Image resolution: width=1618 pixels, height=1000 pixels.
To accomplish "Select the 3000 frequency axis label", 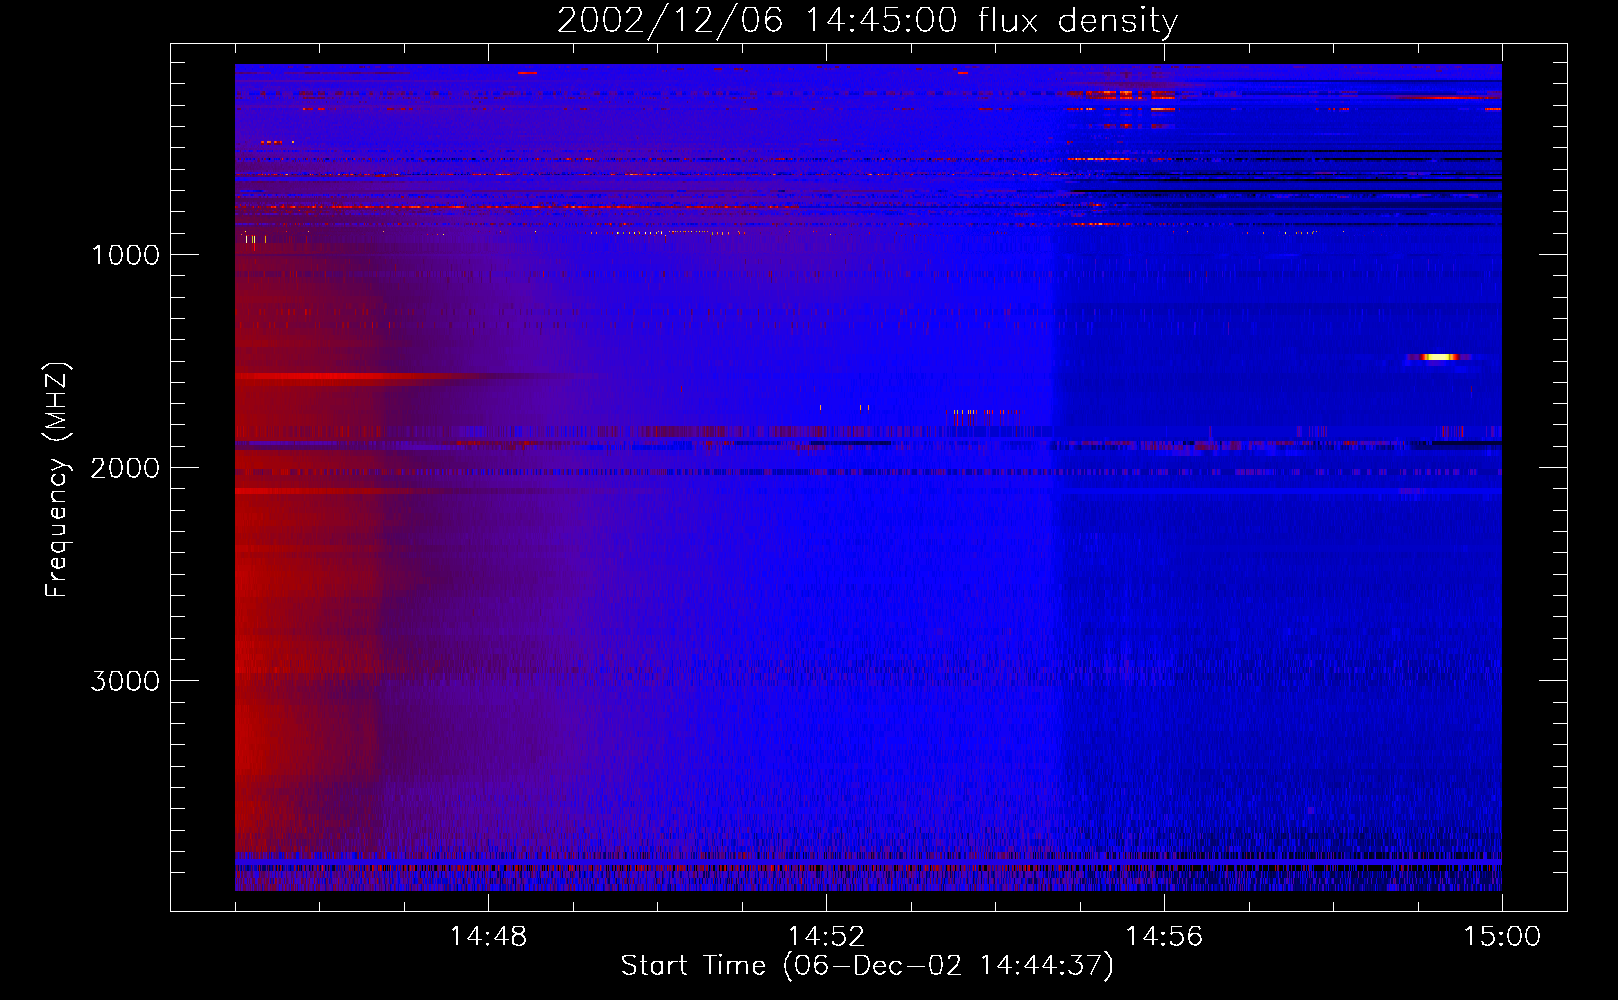I will [125, 681].
